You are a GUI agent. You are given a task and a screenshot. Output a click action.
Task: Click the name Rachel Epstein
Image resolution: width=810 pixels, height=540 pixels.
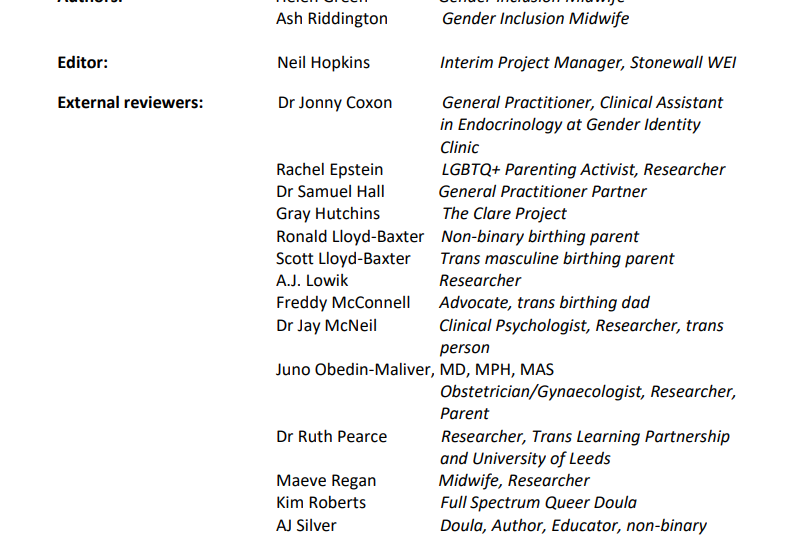(330, 170)
